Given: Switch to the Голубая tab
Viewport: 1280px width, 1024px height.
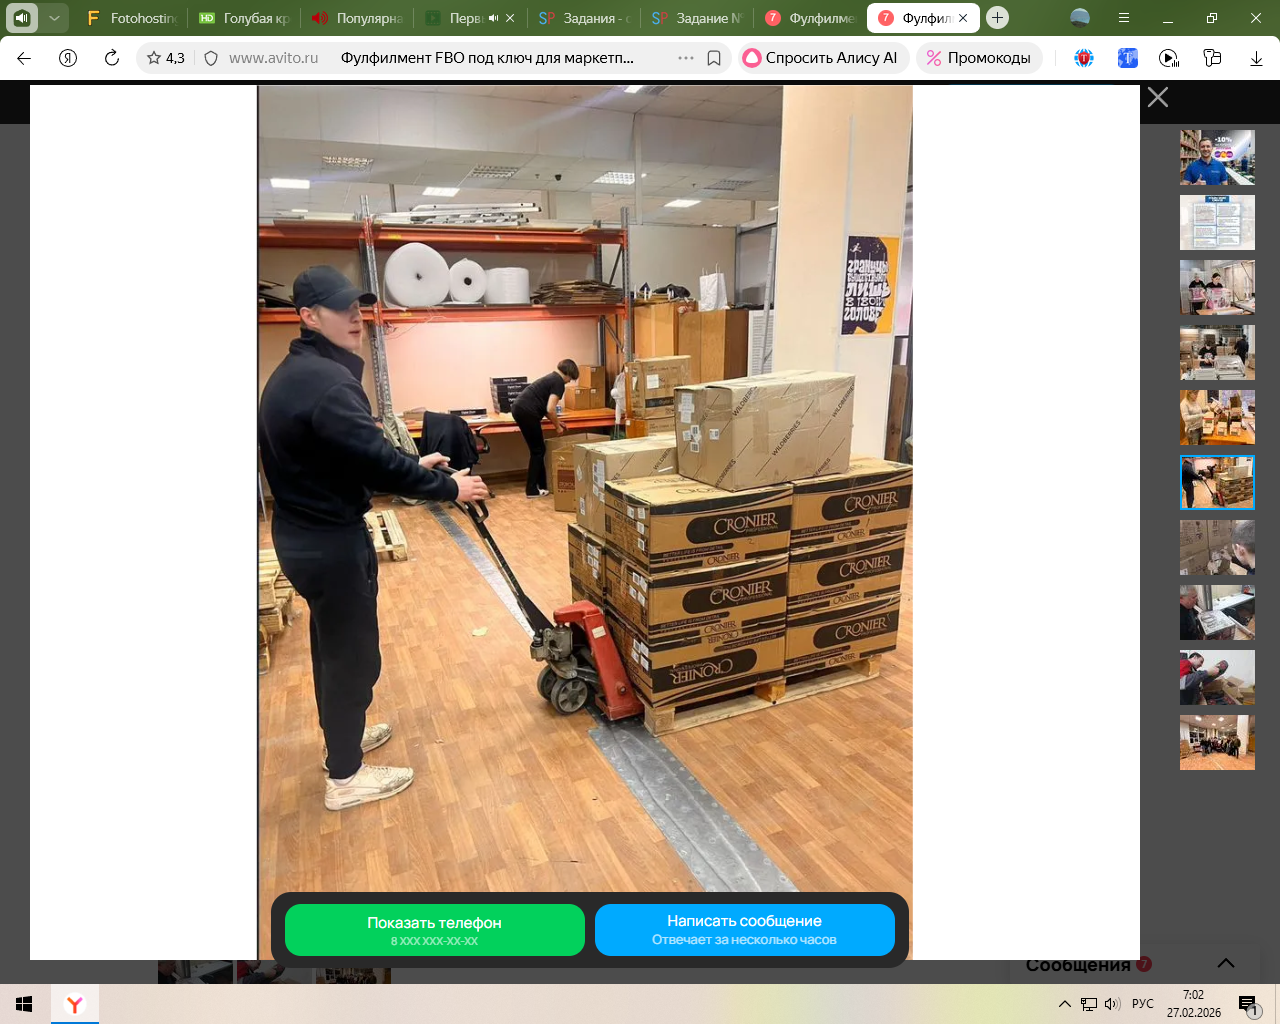Looking at the screenshot, I should [245, 18].
